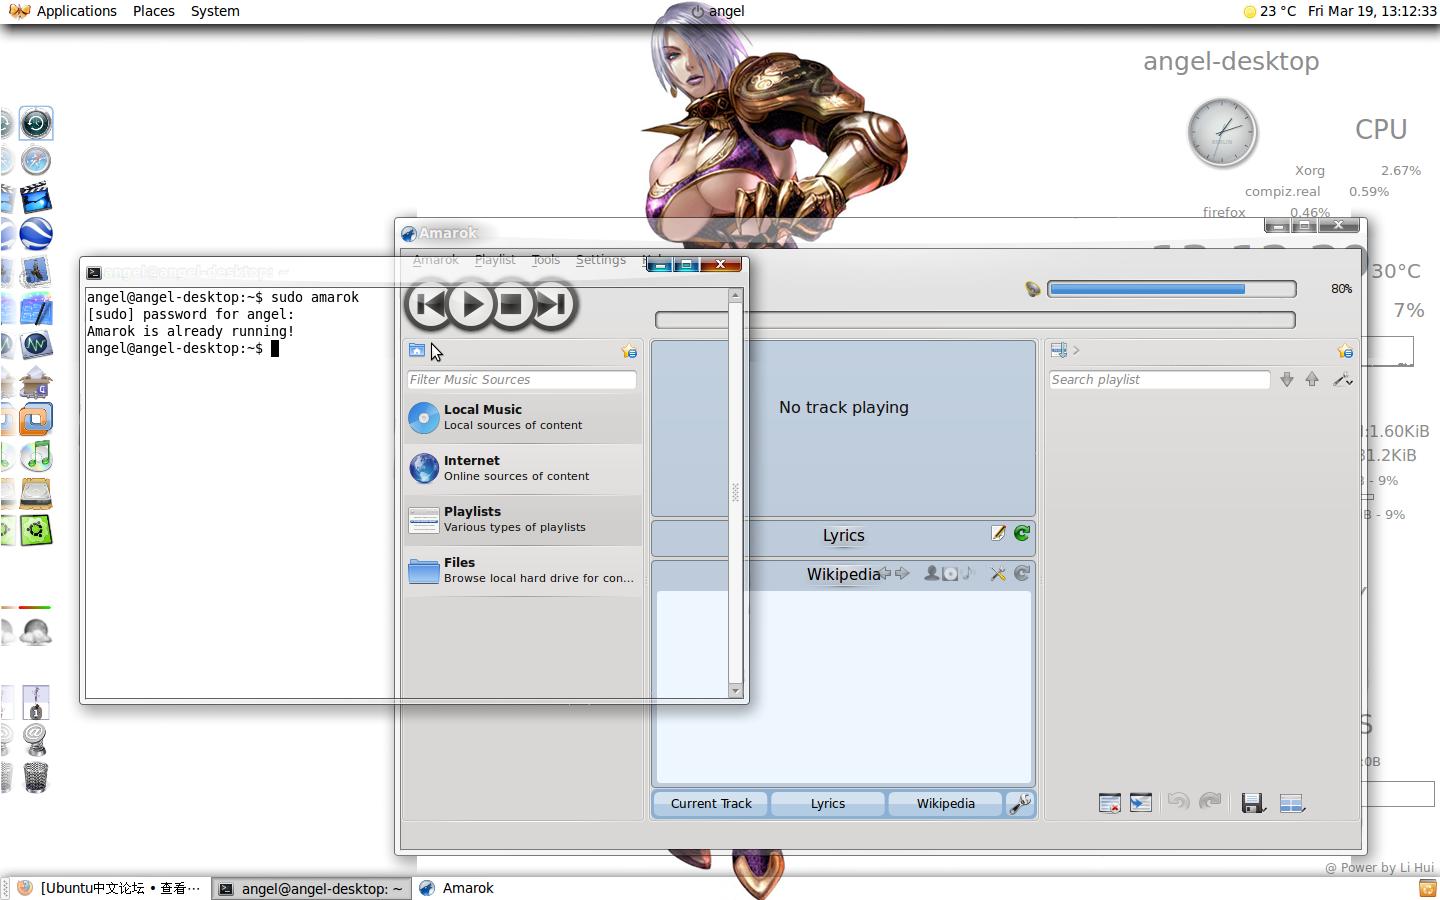Open the playlist search options wrench dropdown

(x=1343, y=380)
